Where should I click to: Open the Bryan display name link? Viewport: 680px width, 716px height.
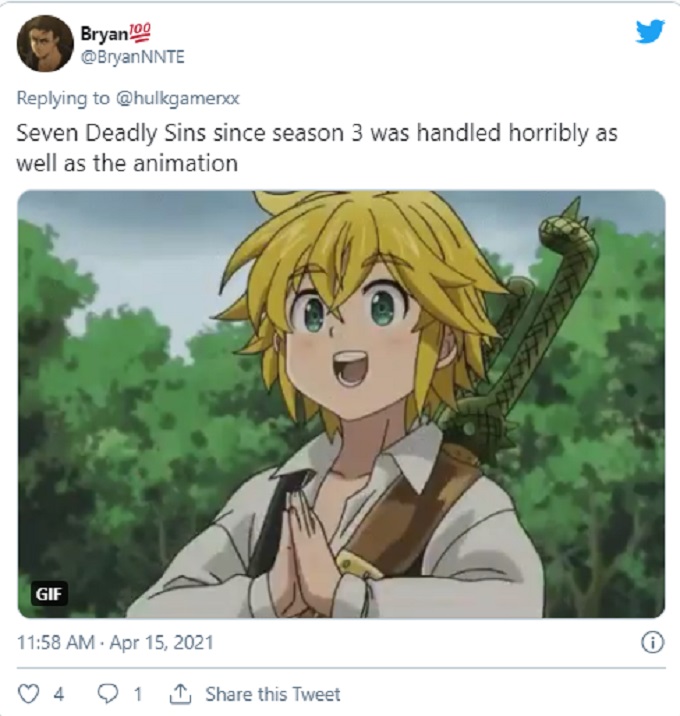click(105, 33)
